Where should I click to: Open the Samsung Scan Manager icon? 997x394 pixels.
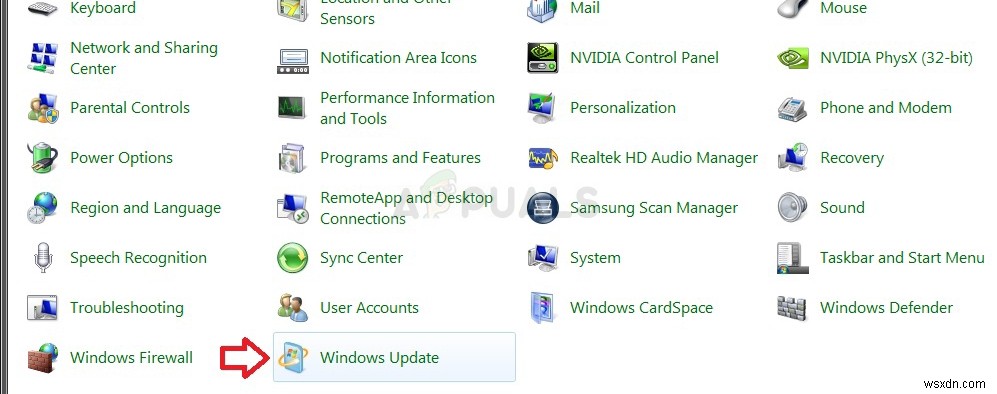(x=543, y=208)
